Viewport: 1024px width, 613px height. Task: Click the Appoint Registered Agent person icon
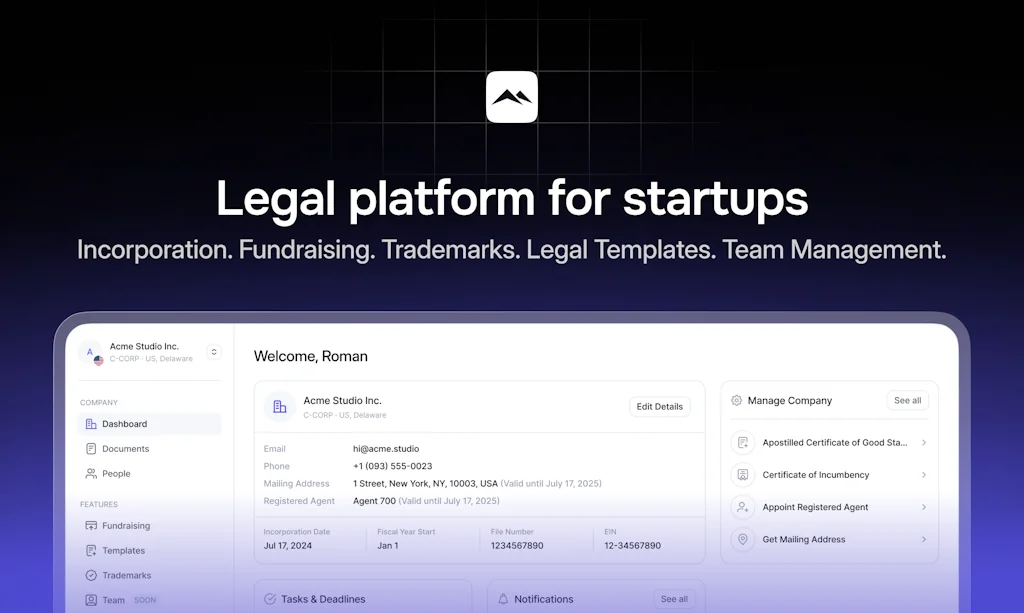(743, 507)
